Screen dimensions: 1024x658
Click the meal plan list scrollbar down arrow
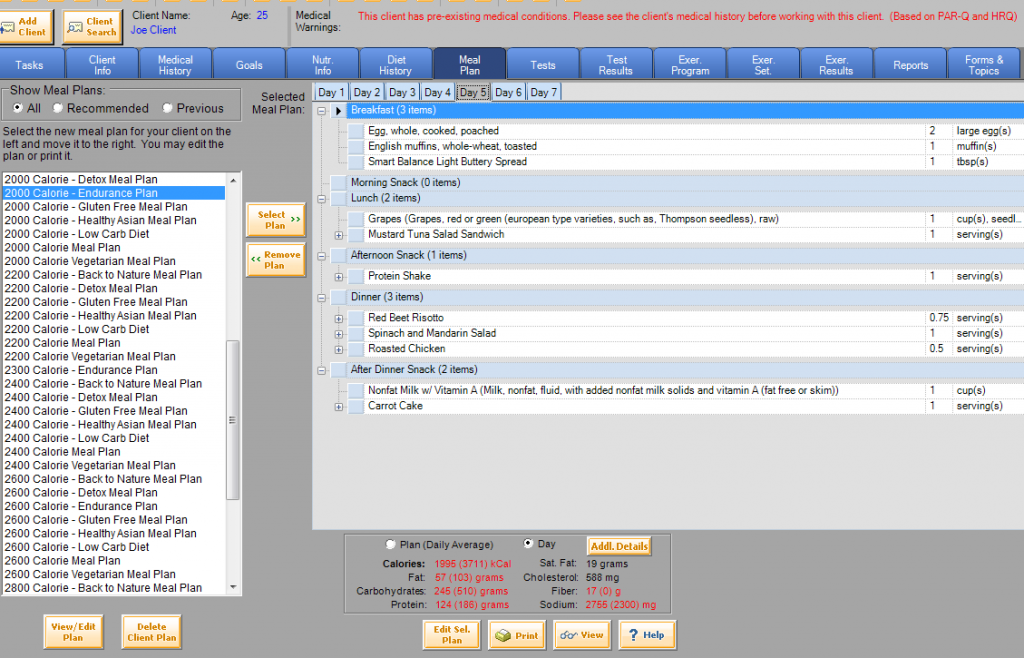(234, 588)
